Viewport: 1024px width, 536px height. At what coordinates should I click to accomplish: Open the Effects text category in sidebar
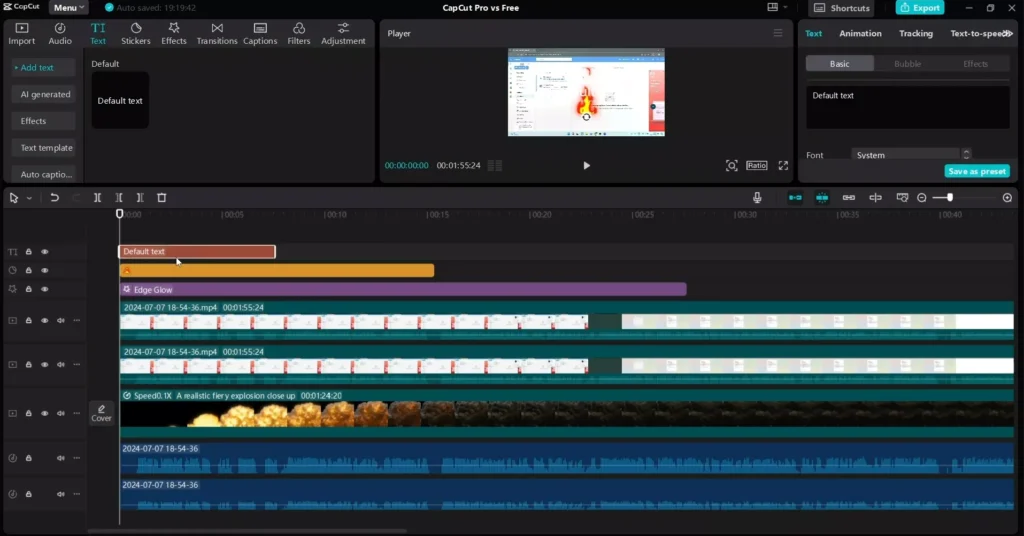[44, 121]
